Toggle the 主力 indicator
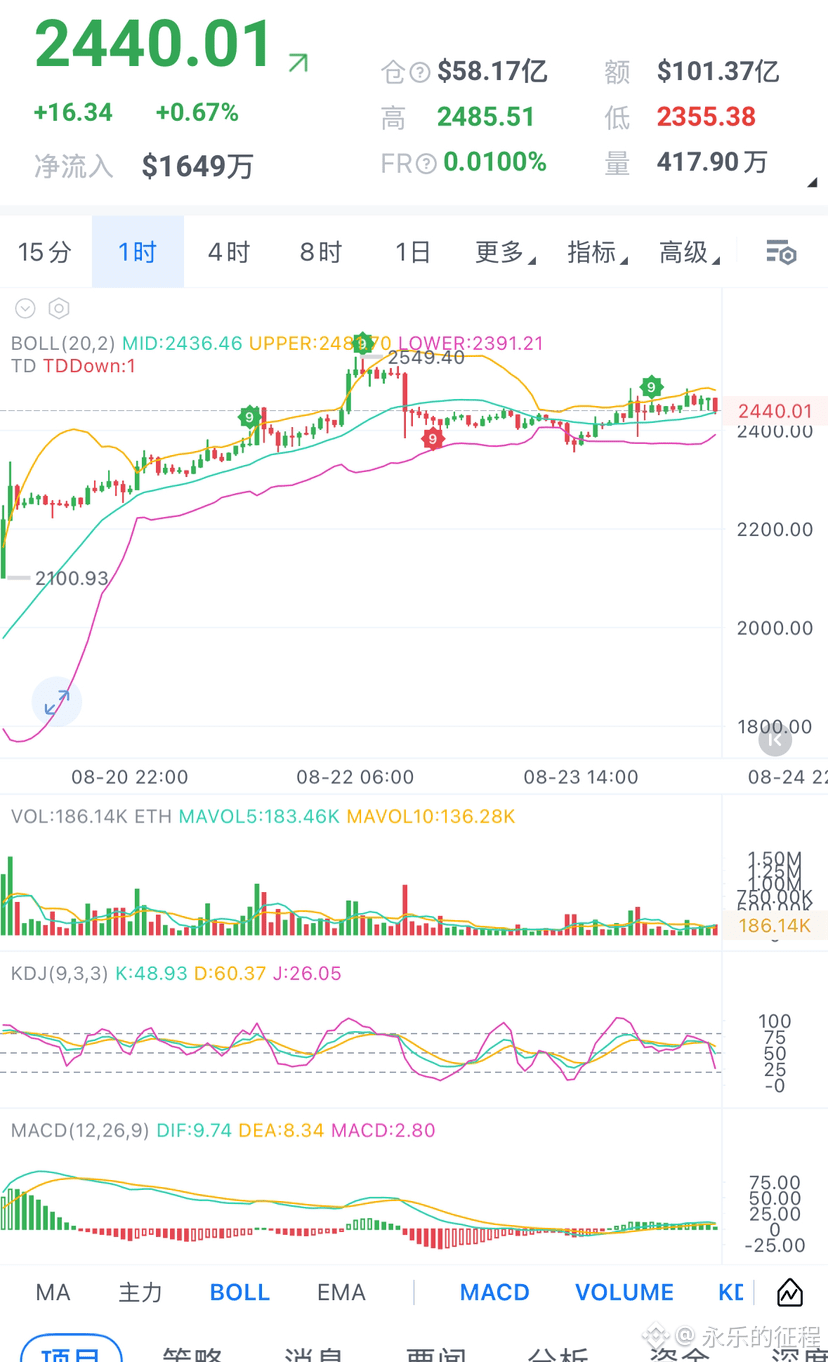Viewport: 828px width, 1362px height. [140, 1292]
